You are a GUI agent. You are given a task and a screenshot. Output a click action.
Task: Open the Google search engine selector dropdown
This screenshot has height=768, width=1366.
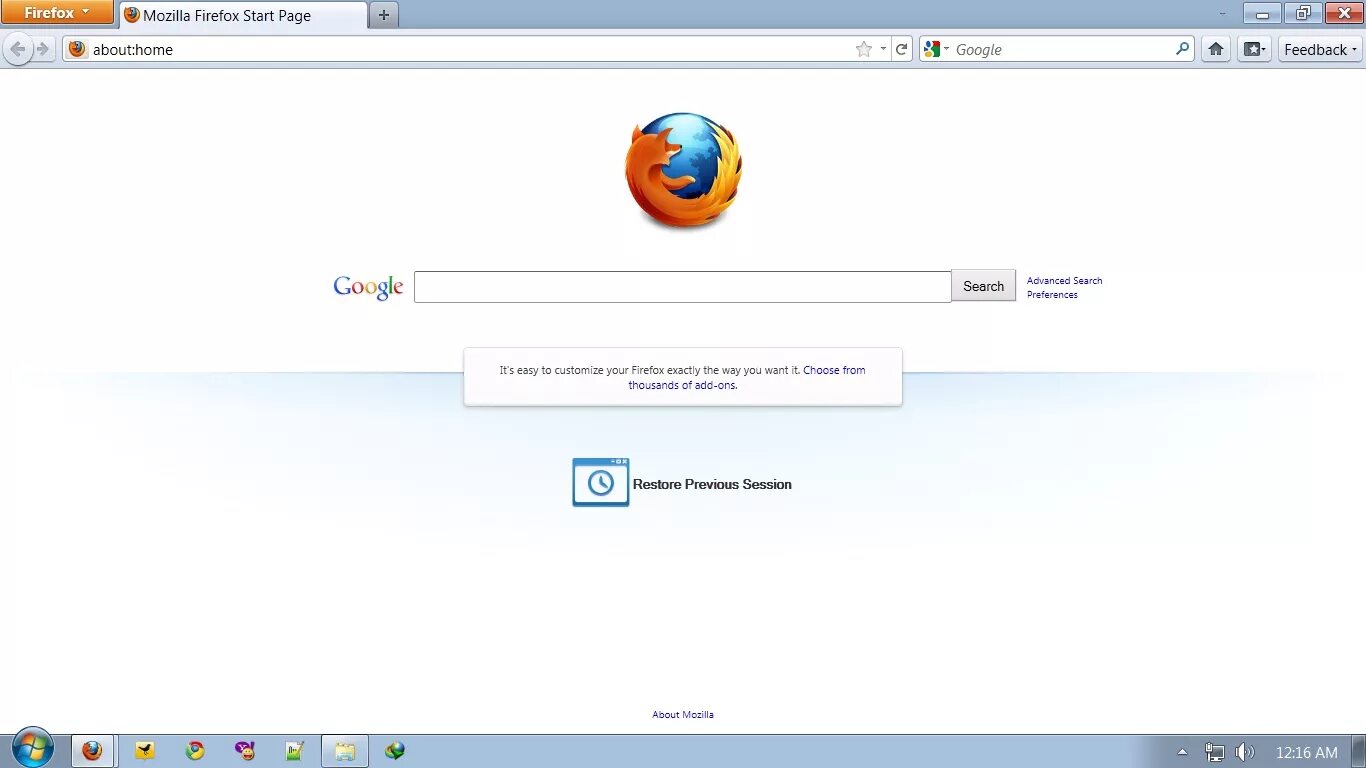coord(937,49)
